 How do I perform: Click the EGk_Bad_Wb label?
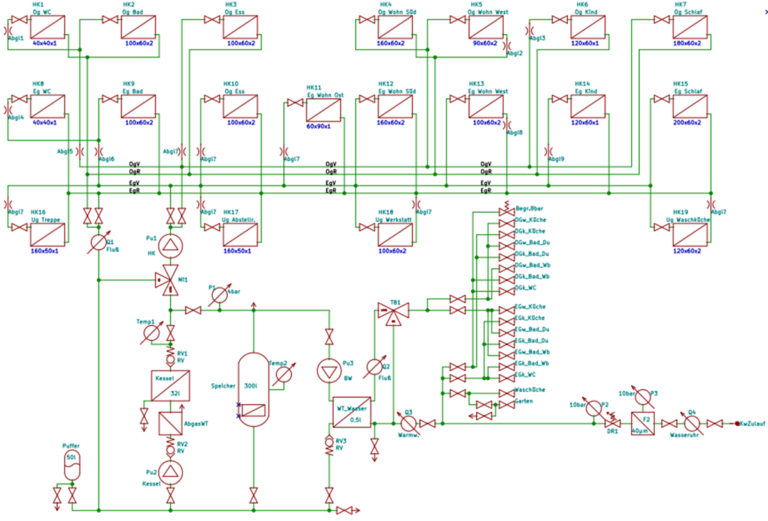tap(532, 363)
